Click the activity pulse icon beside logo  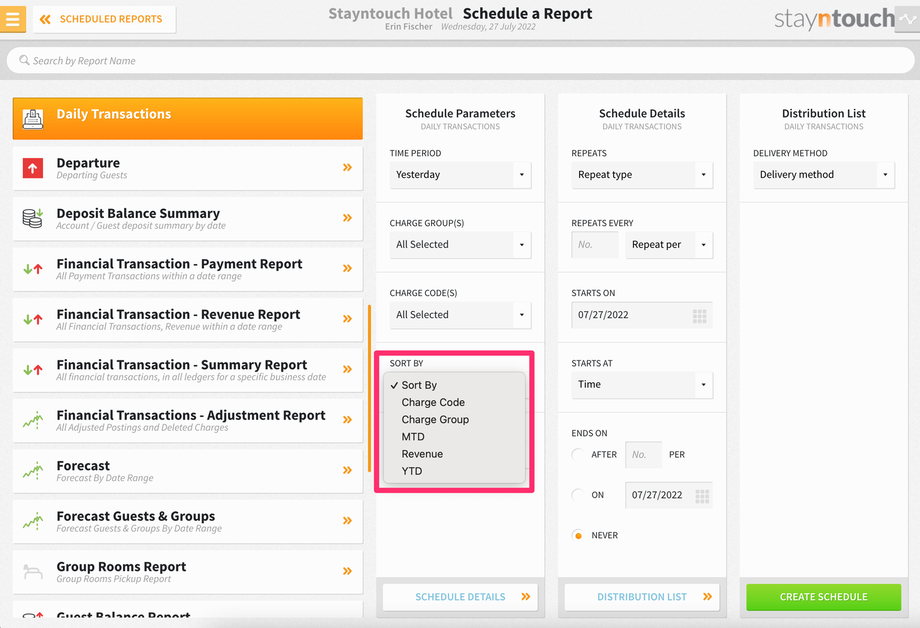pos(907,19)
